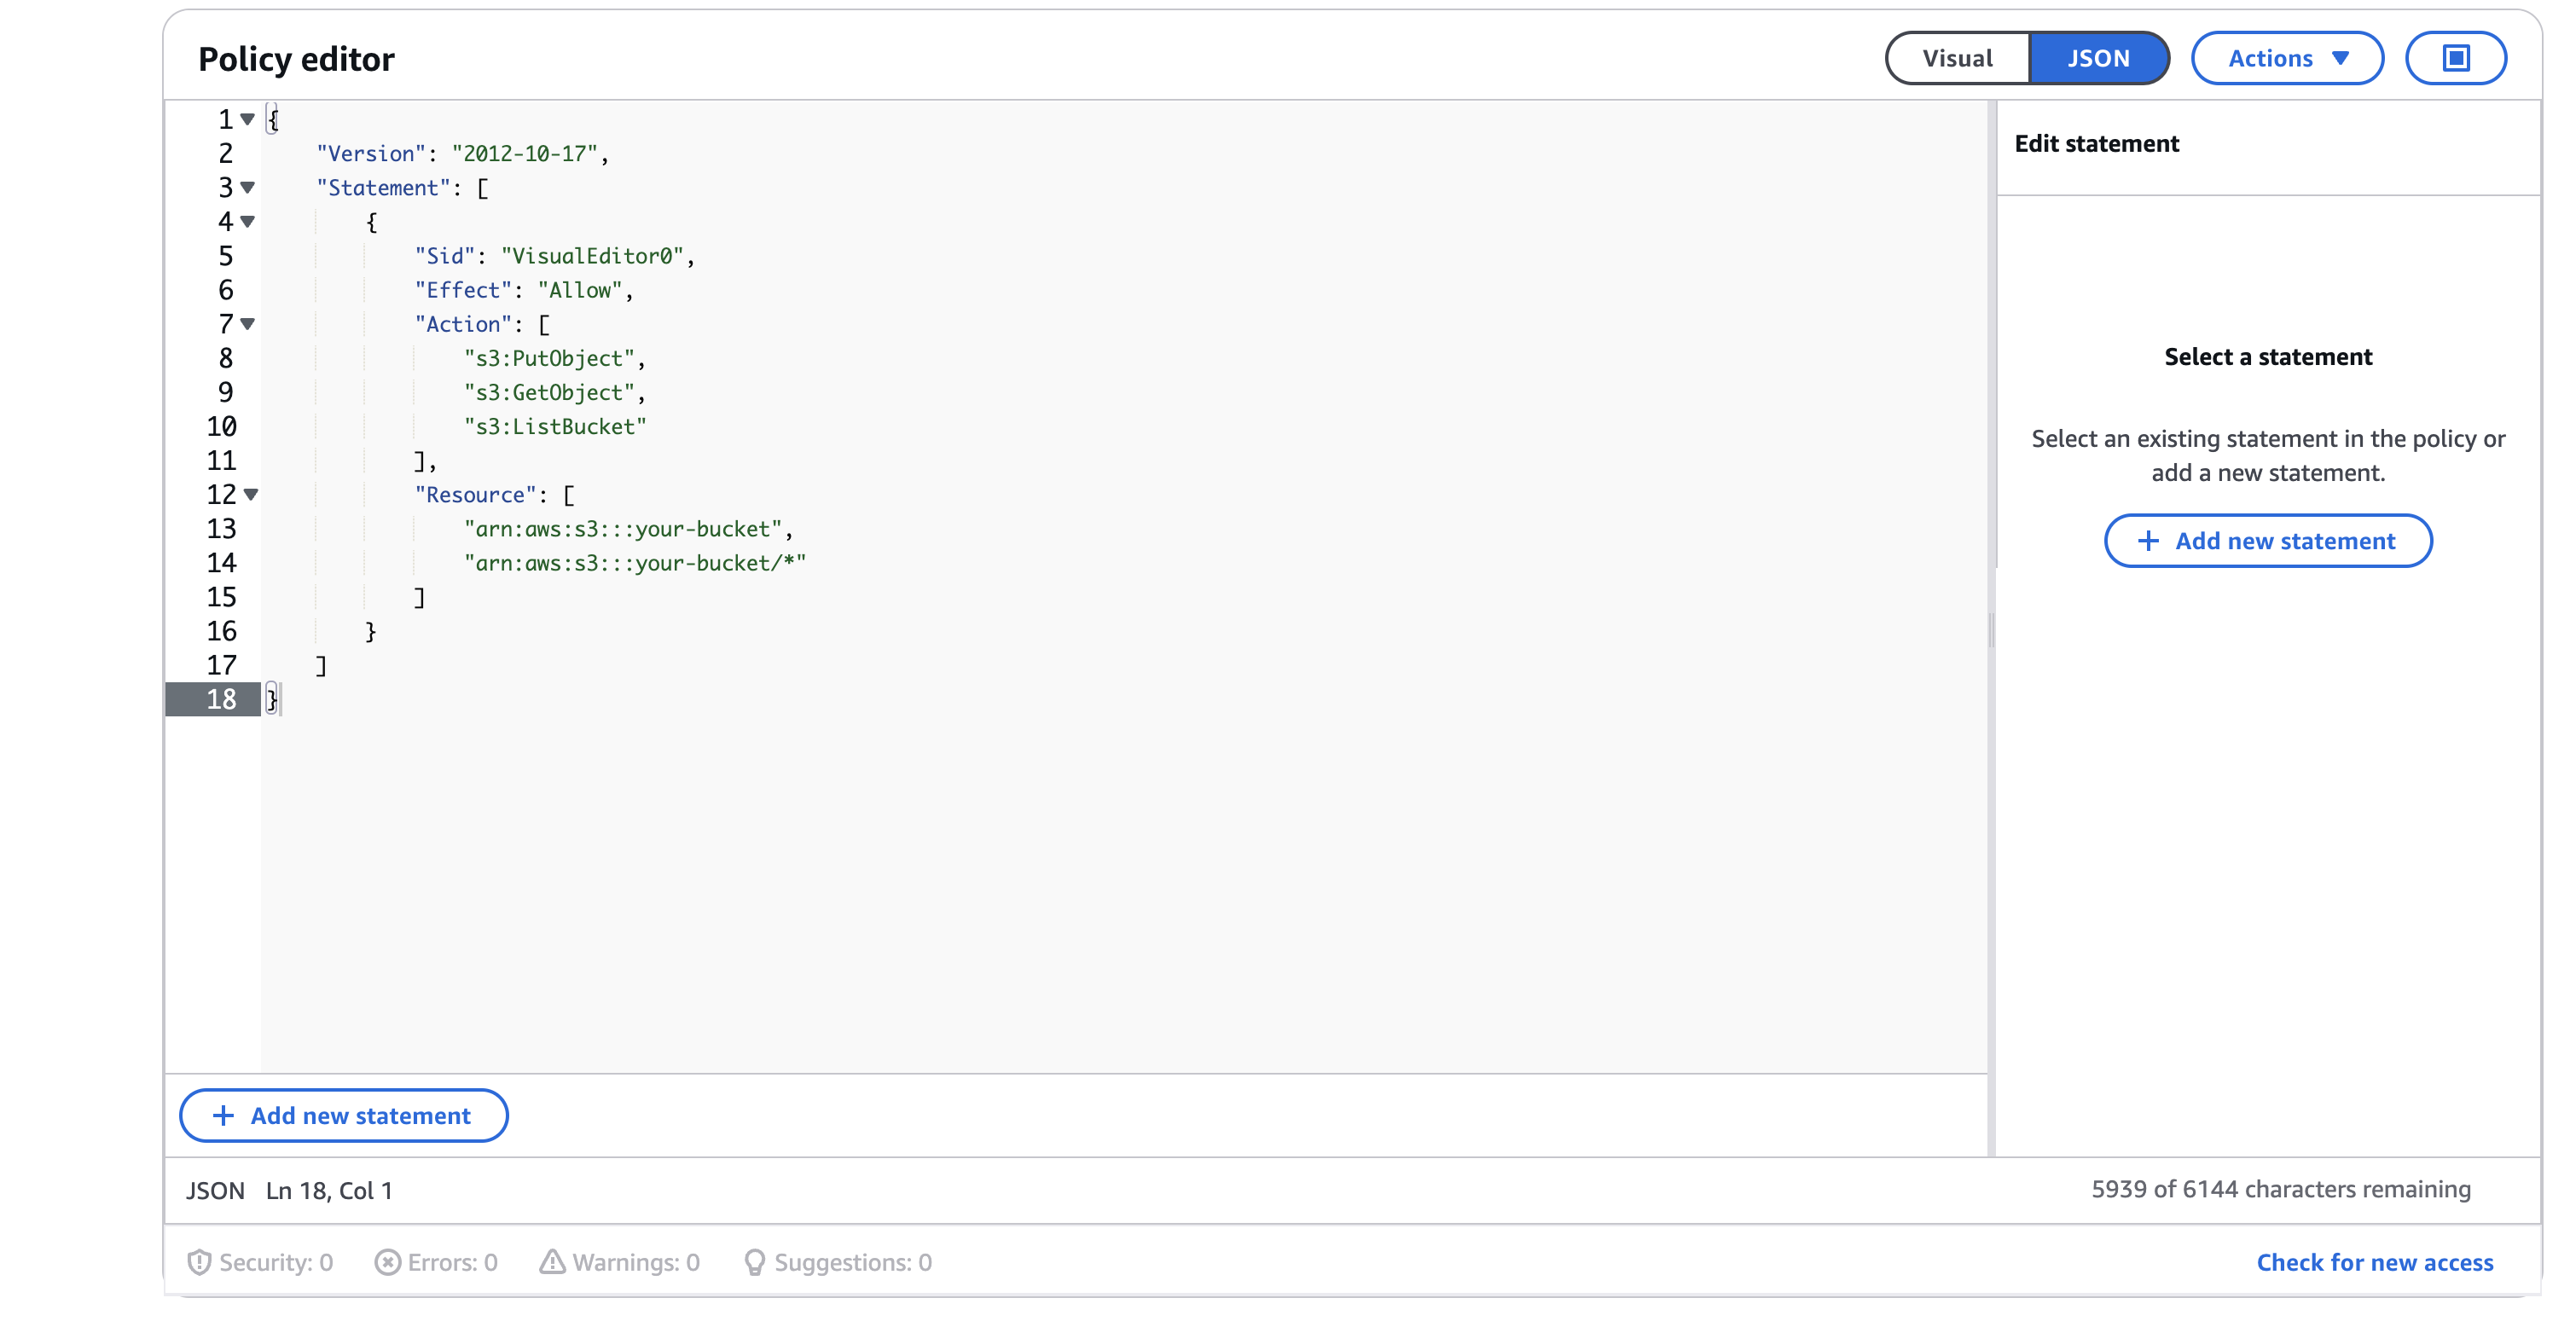
Task: Click the Edit statement panel heading
Action: pyautogui.click(x=2096, y=143)
